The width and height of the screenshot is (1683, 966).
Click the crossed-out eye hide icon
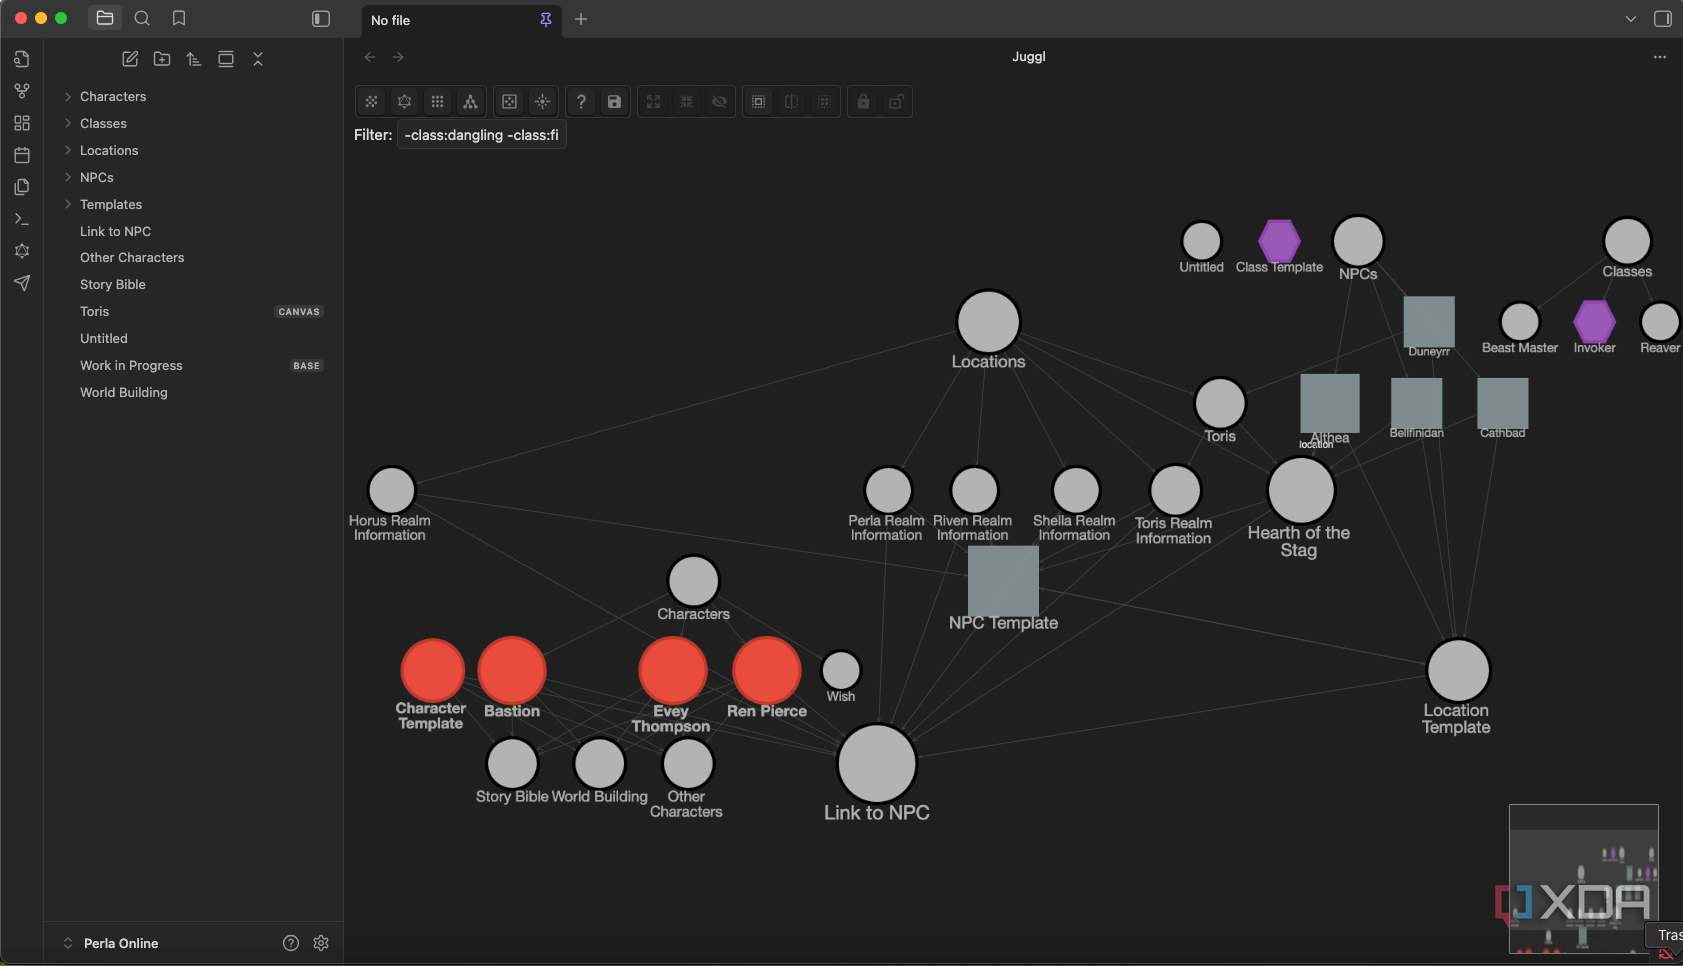point(719,102)
